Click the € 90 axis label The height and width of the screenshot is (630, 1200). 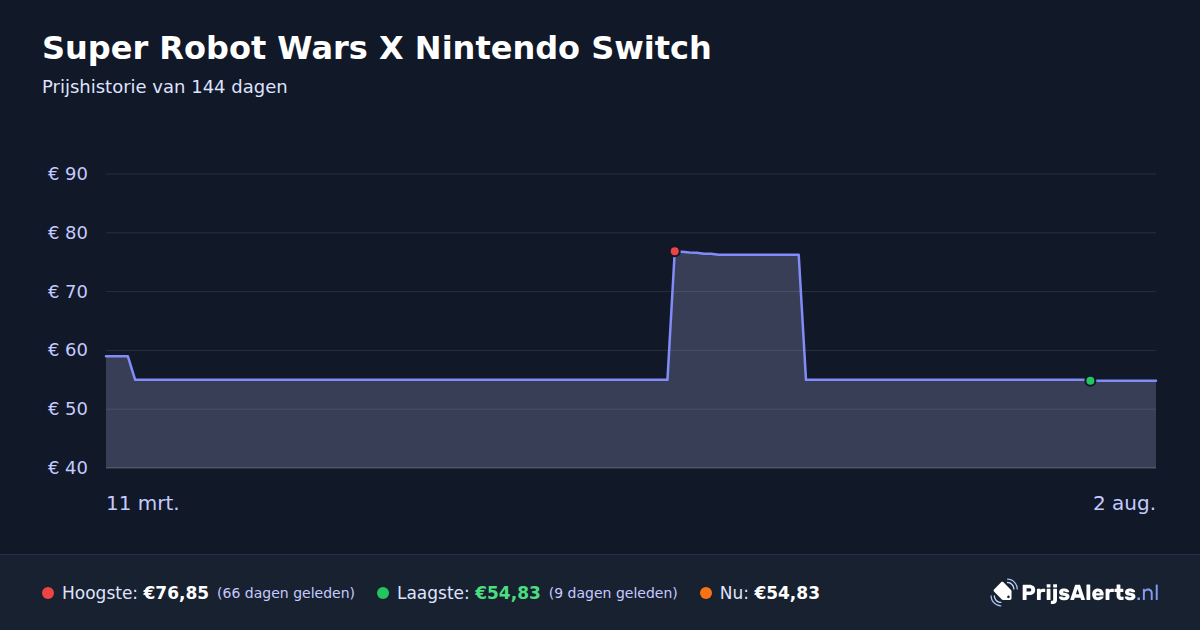click(x=68, y=174)
